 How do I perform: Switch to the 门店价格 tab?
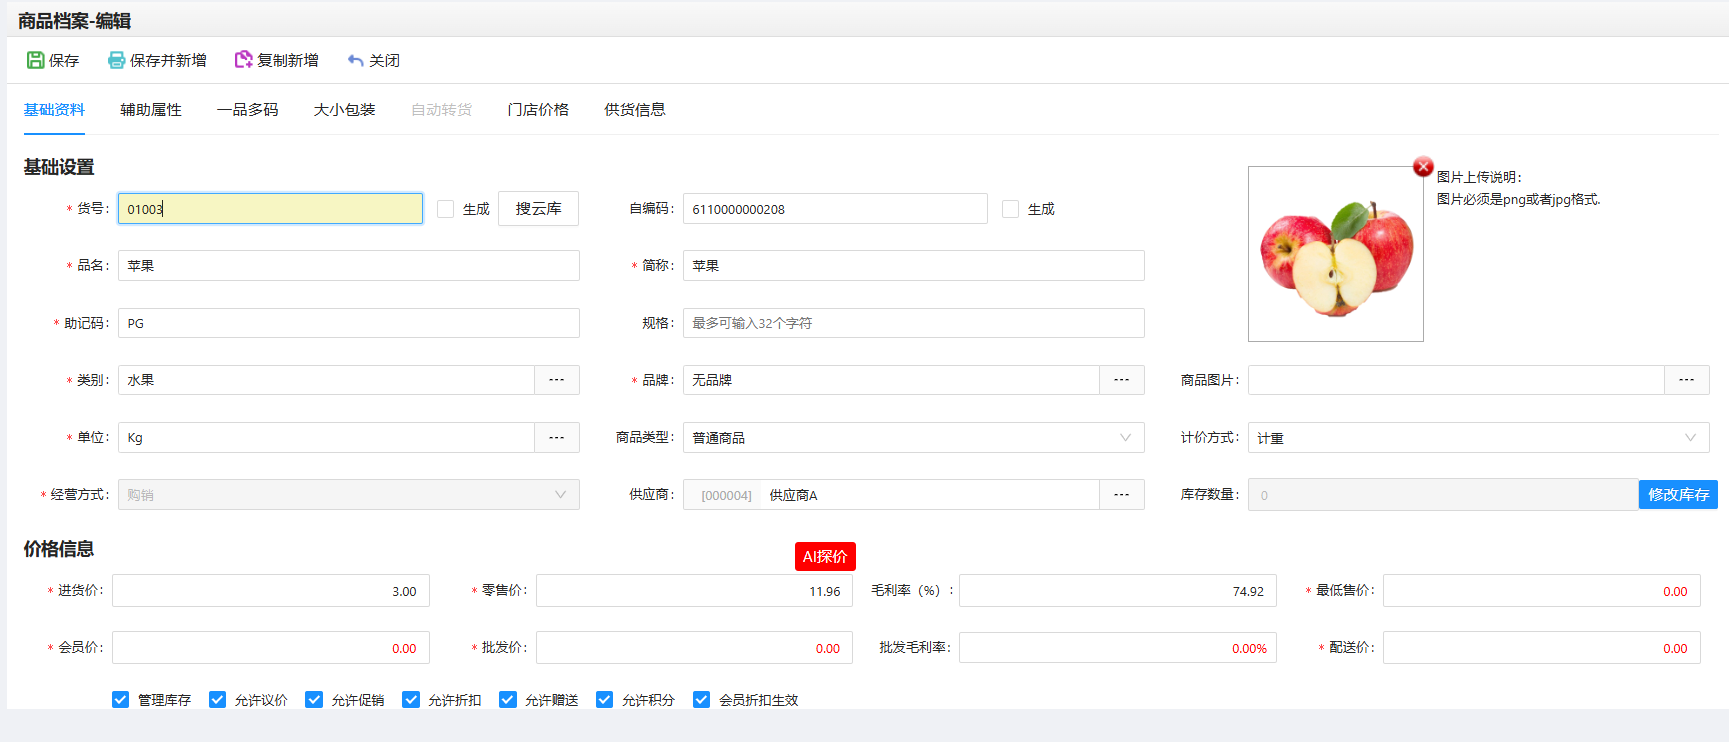538,110
